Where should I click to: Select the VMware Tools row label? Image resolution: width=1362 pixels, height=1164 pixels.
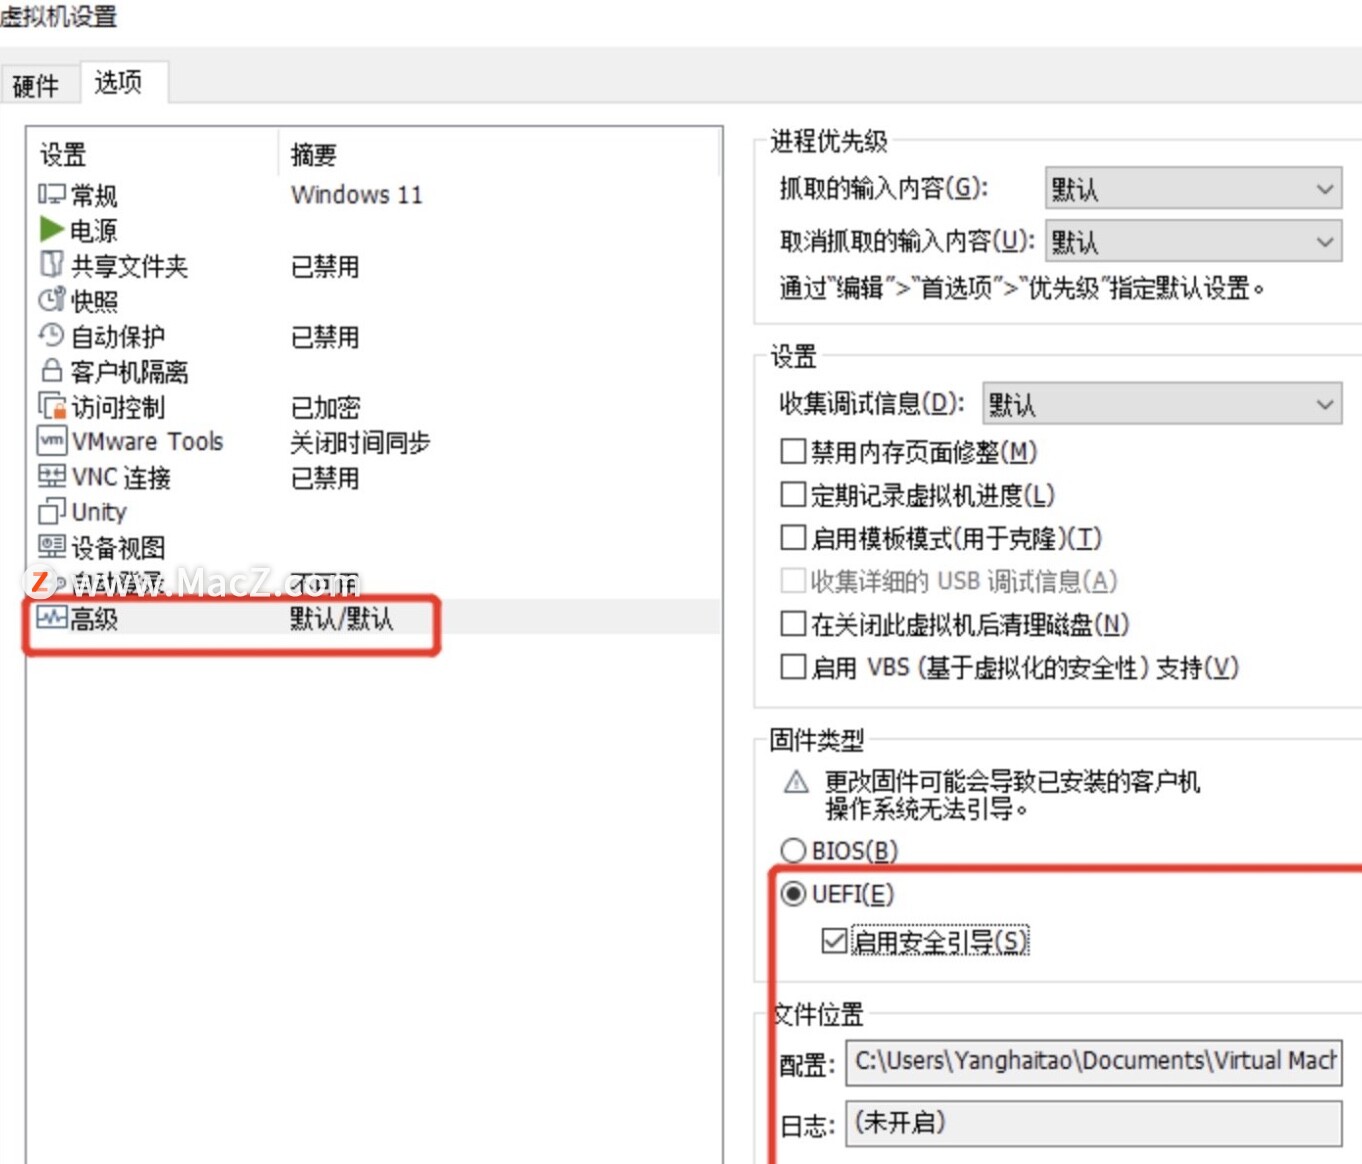[x=147, y=442]
